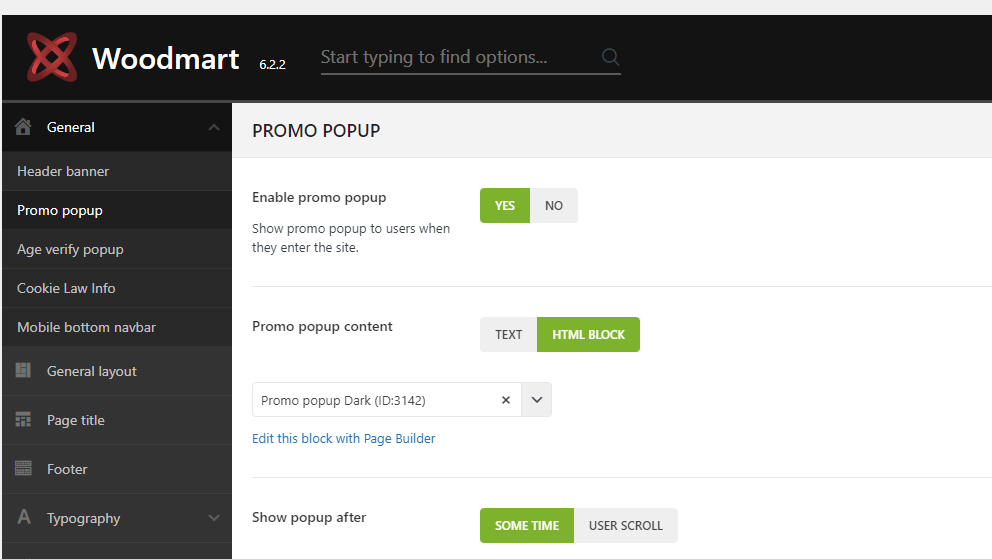Open the HTML block dropdown arrow

click(x=537, y=400)
